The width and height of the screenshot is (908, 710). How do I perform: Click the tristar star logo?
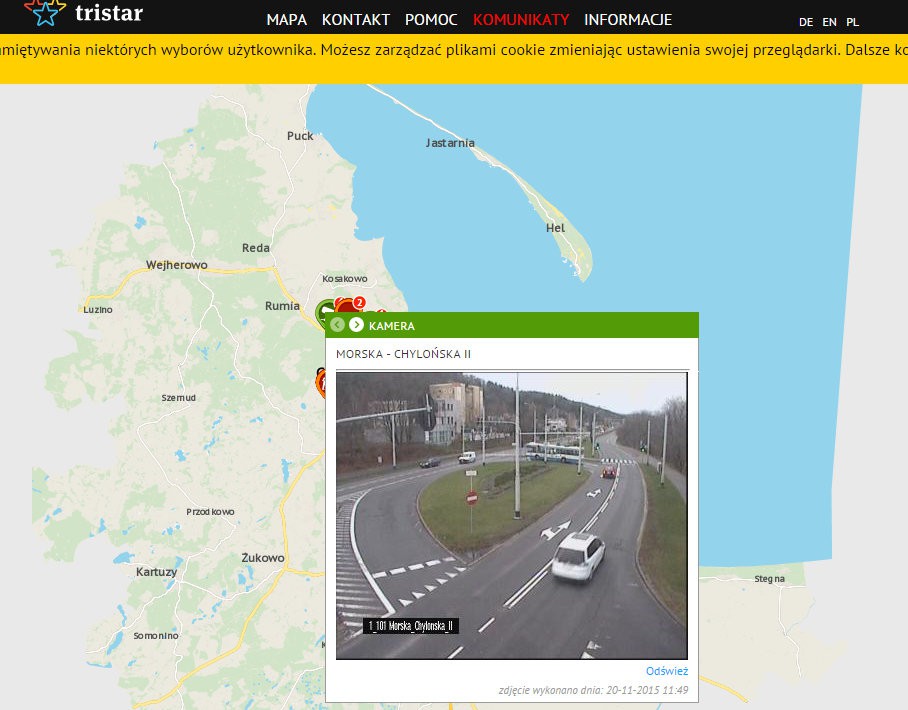coord(44,13)
